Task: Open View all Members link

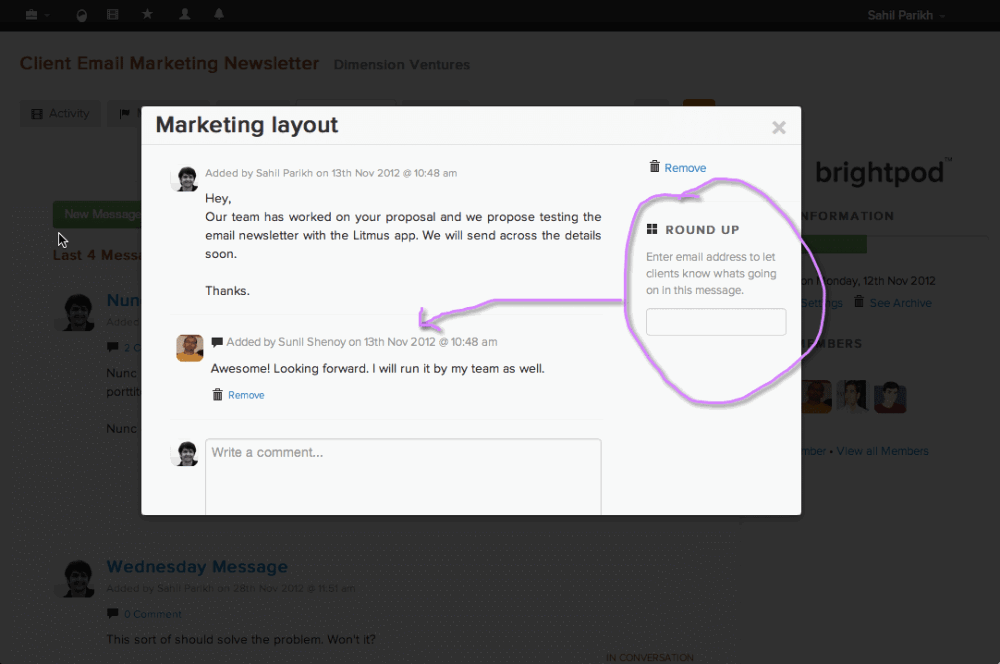Action: coord(883,451)
